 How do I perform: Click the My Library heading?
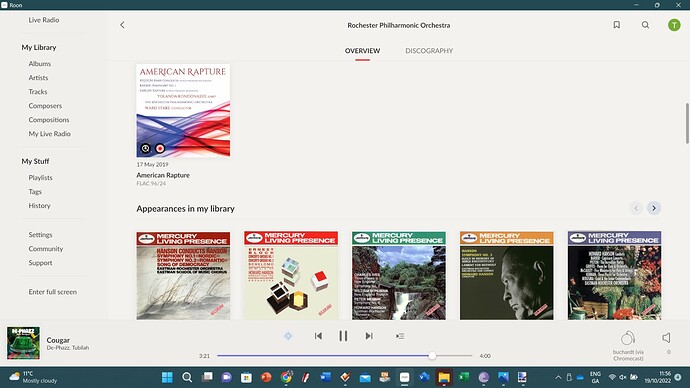[39, 48]
